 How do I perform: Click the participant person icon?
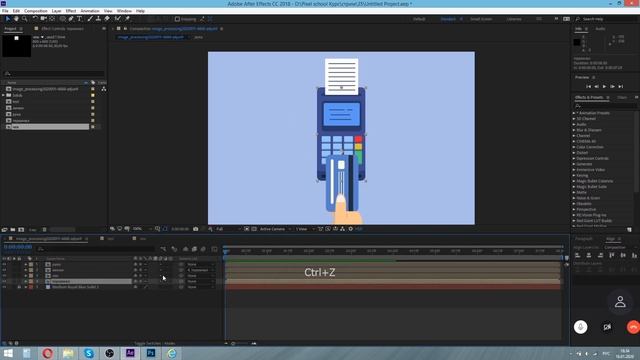[x=620, y=302]
